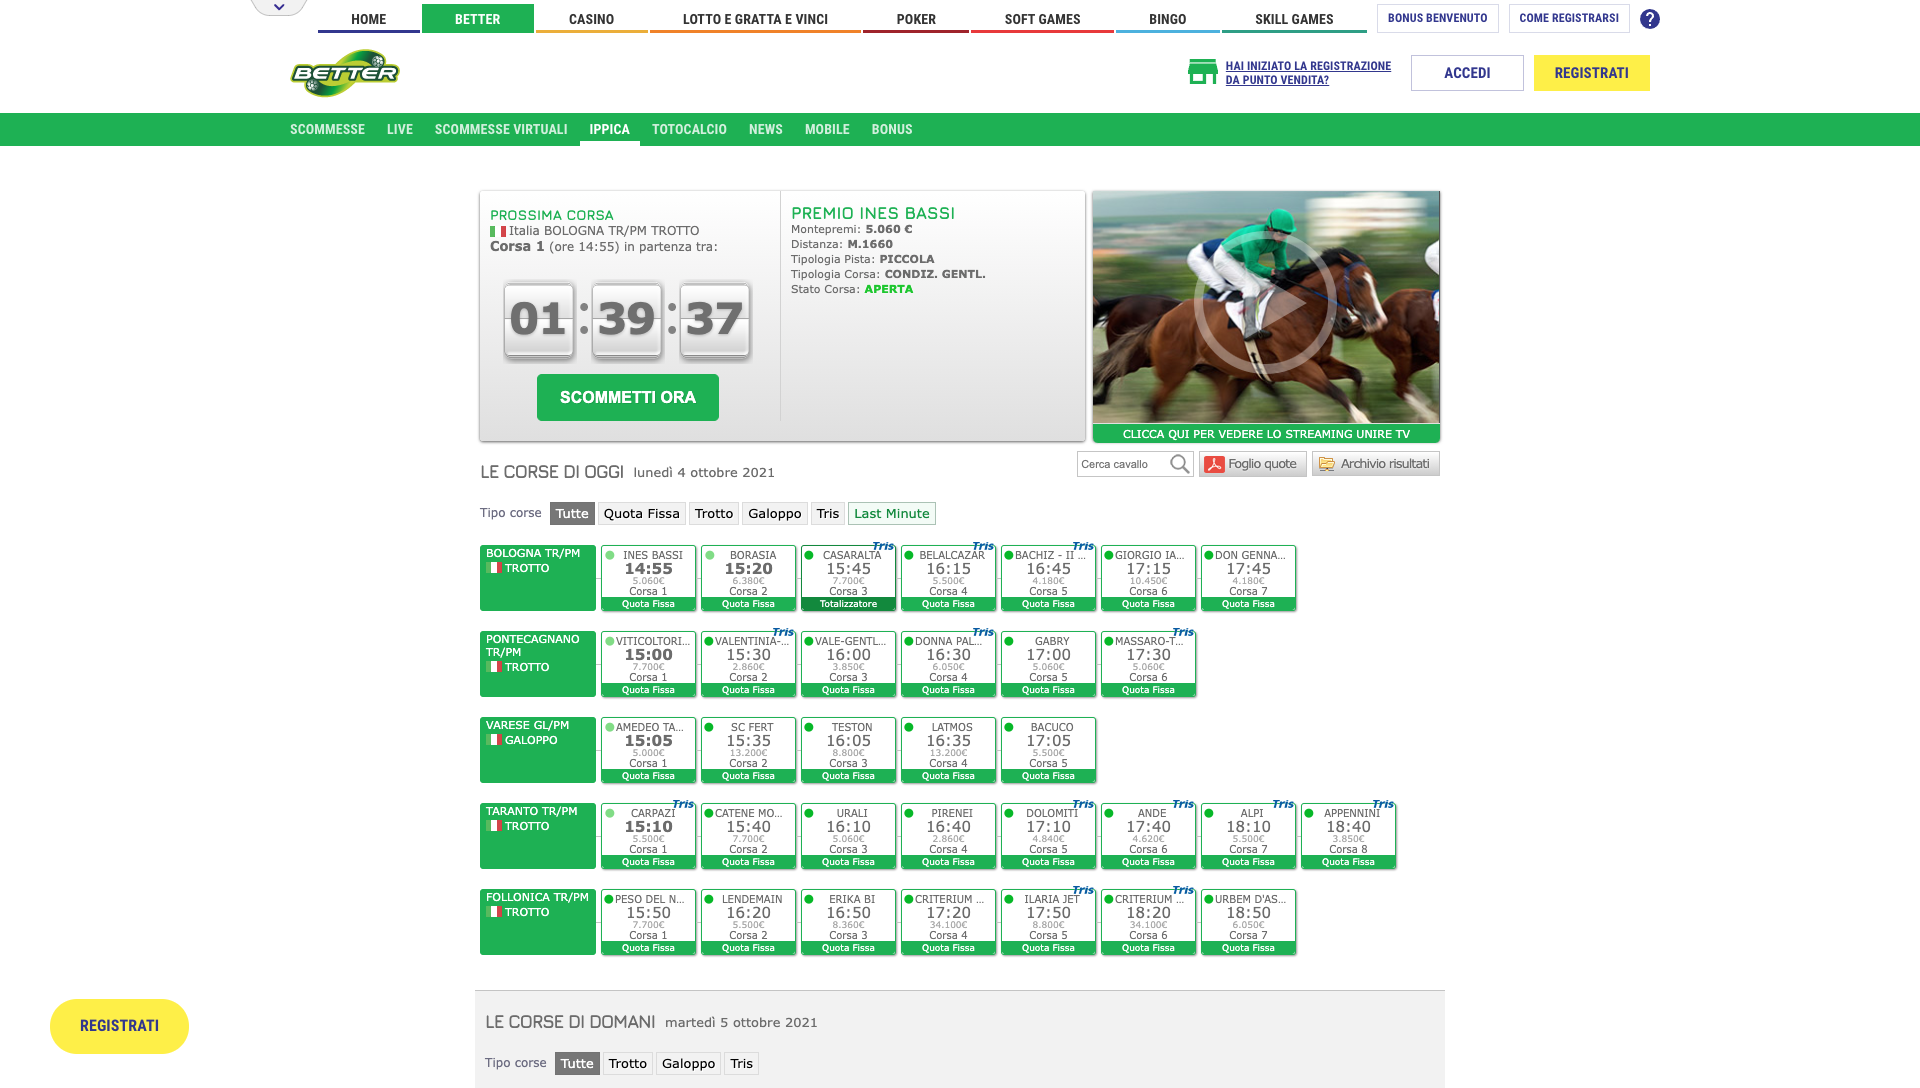Open the Bologna TR/PM Trotto group
This screenshot has width=1920, height=1088.
click(537, 577)
